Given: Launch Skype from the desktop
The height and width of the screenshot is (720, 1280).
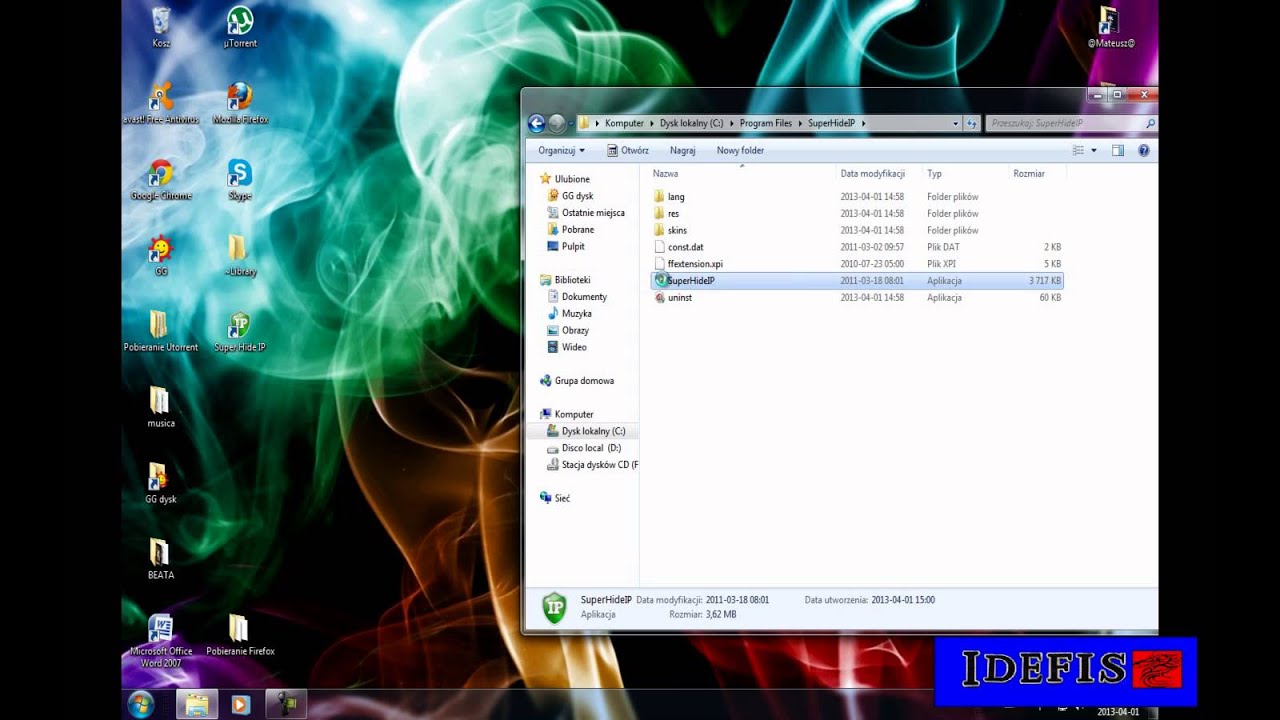Looking at the screenshot, I should [240, 180].
